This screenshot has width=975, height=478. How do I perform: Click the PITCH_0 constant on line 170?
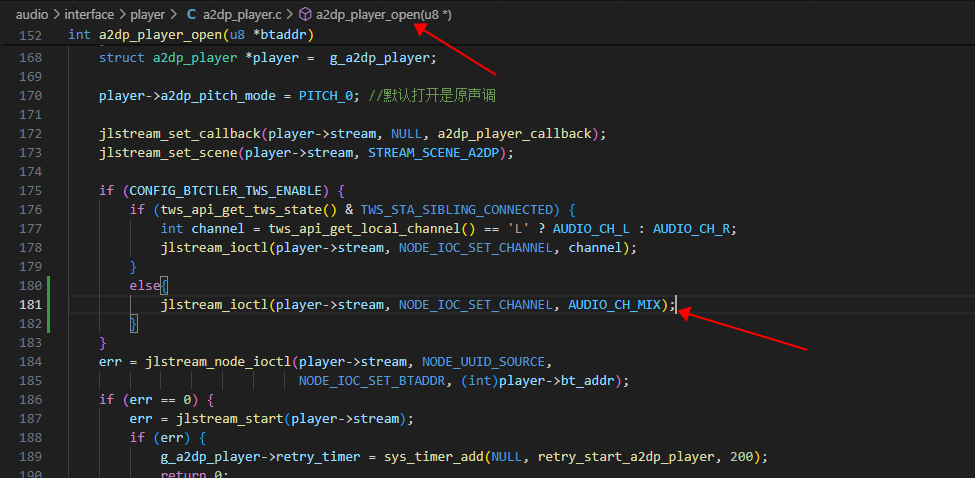(326, 96)
